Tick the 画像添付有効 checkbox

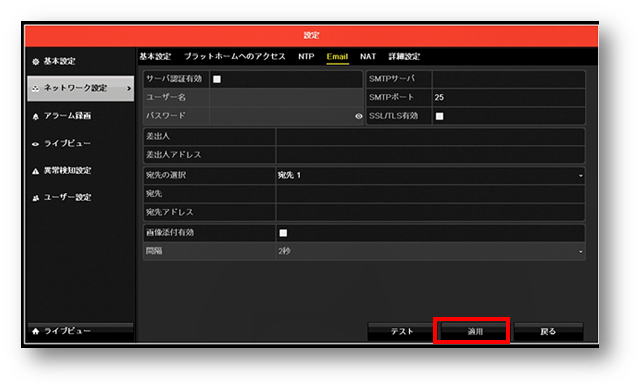click(x=283, y=233)
